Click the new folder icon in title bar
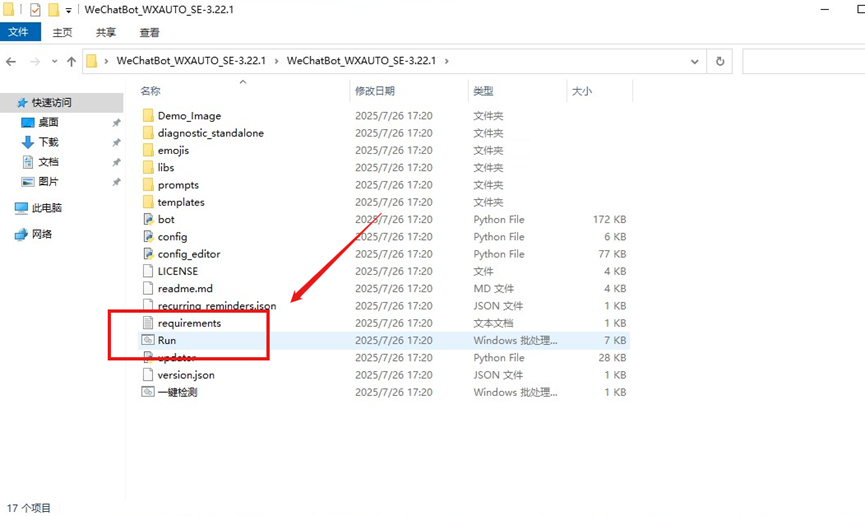This screenshot has height=516, width=865. 54,9
